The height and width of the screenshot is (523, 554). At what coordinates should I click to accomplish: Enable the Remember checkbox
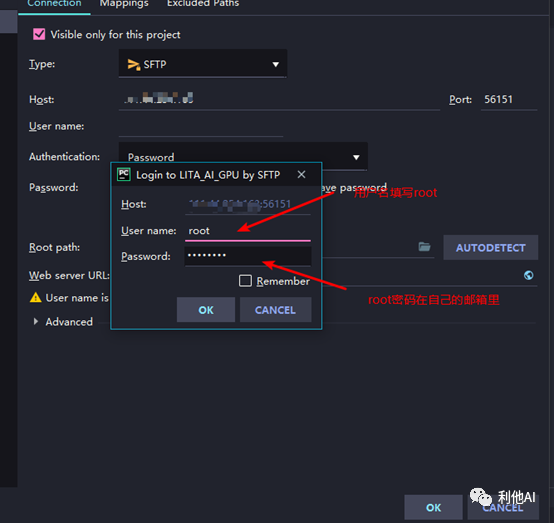tap(245, 281)
